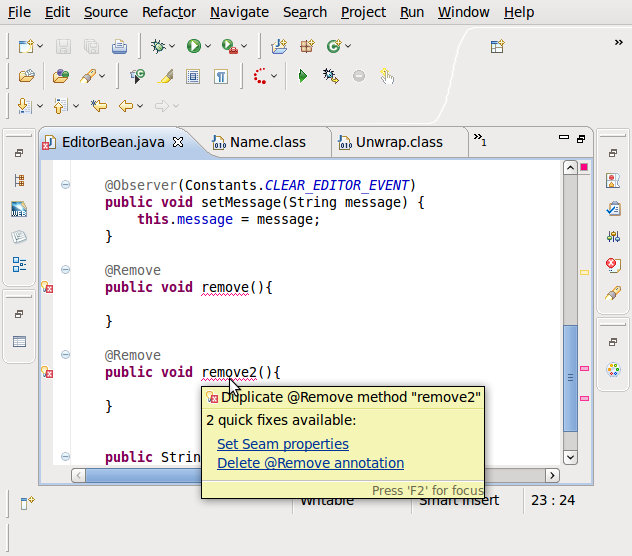Screen dimensions: 632x556
Task: Collapse the remove2 method fold marker
Action: [65, 354]
